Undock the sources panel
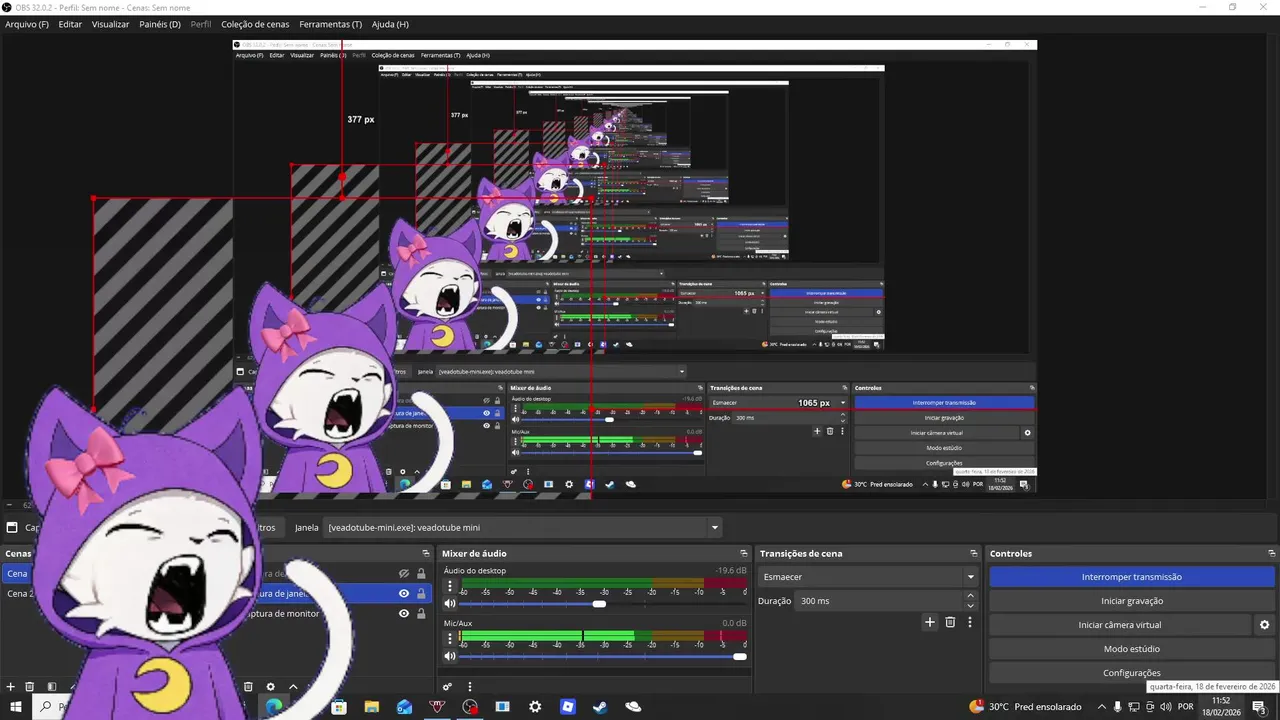Image resolution: width=1280 pixels, height=720 pixels. (427, 554)
